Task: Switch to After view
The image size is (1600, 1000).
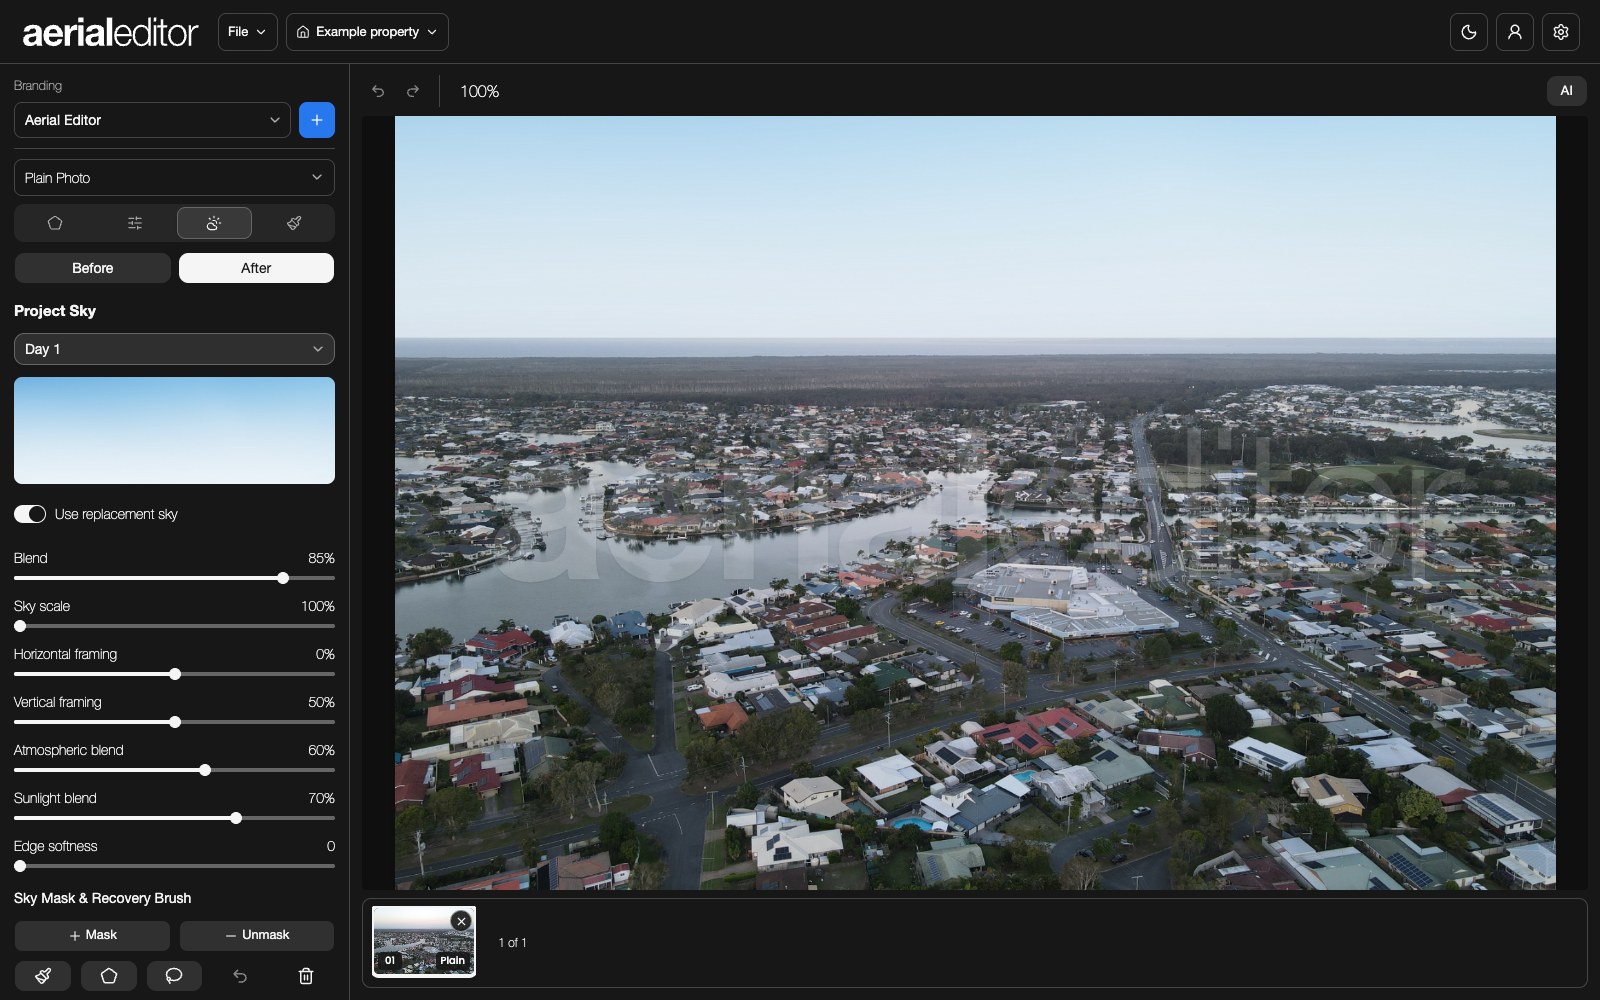Action: point(256,268)
